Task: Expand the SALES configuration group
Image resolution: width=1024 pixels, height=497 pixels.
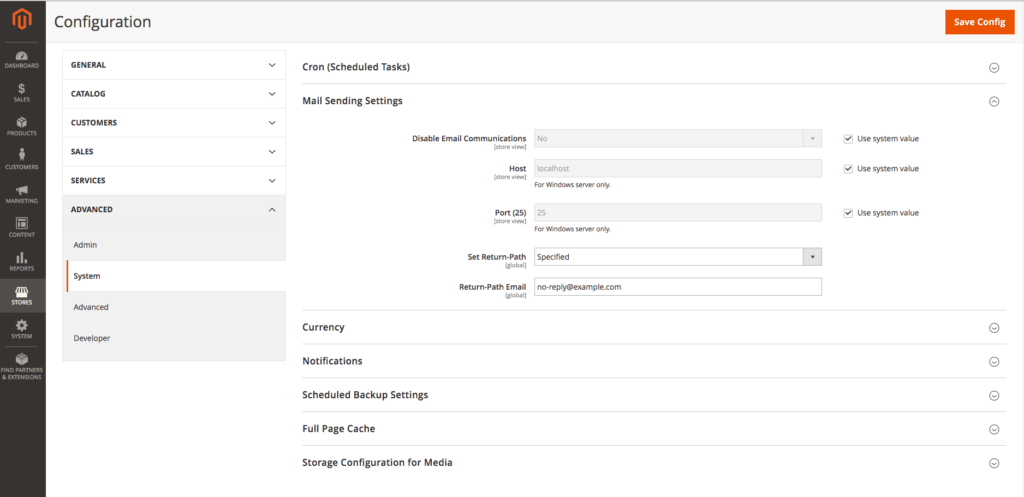Action: click(174, 152)
